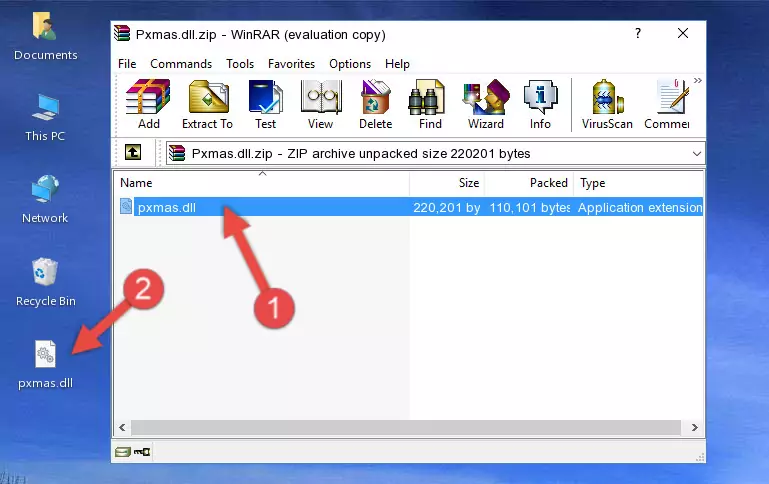Image resolution: width=769 pixels, height=484 pixels.
Task: Open the View file tool
Action: pyautogui.click(x=321, y=104)
